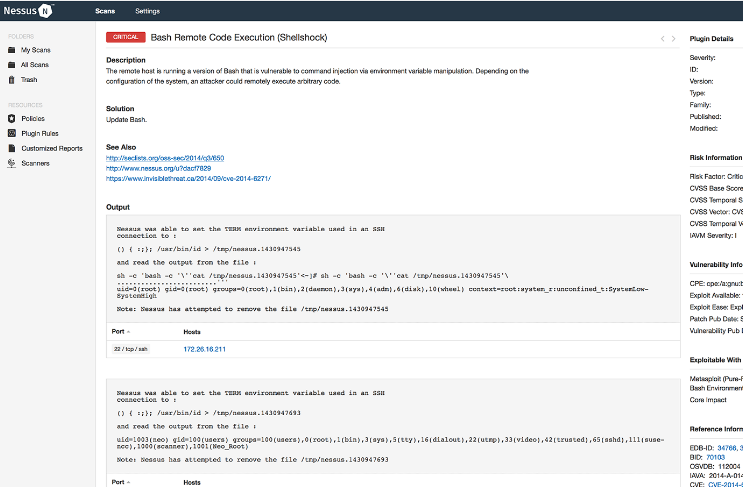743x487 pixels.
Task: Open My Scans folder
Action: click(x=36, y=50)
